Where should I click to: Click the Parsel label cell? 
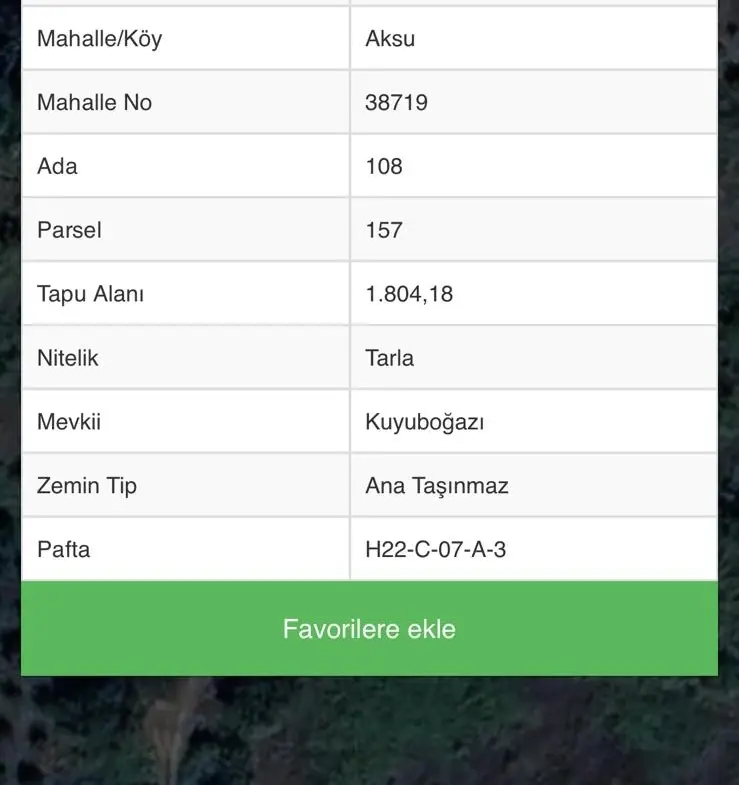click(x=186, y=230)
